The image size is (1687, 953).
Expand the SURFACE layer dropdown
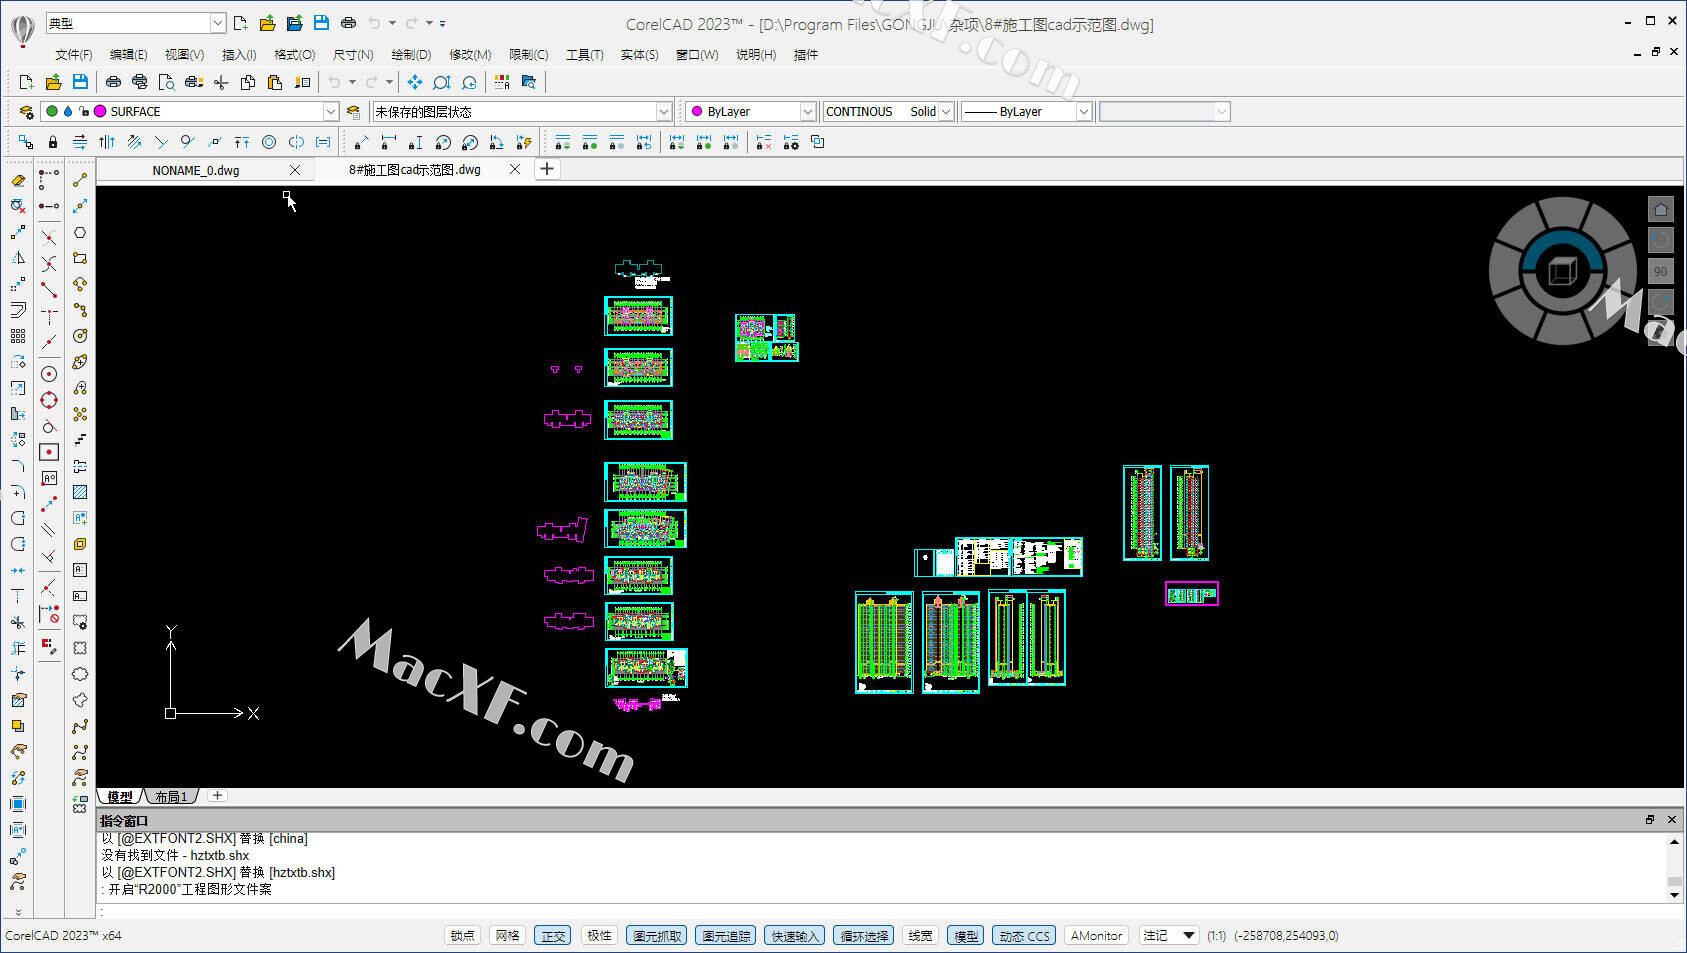point(330,112)
